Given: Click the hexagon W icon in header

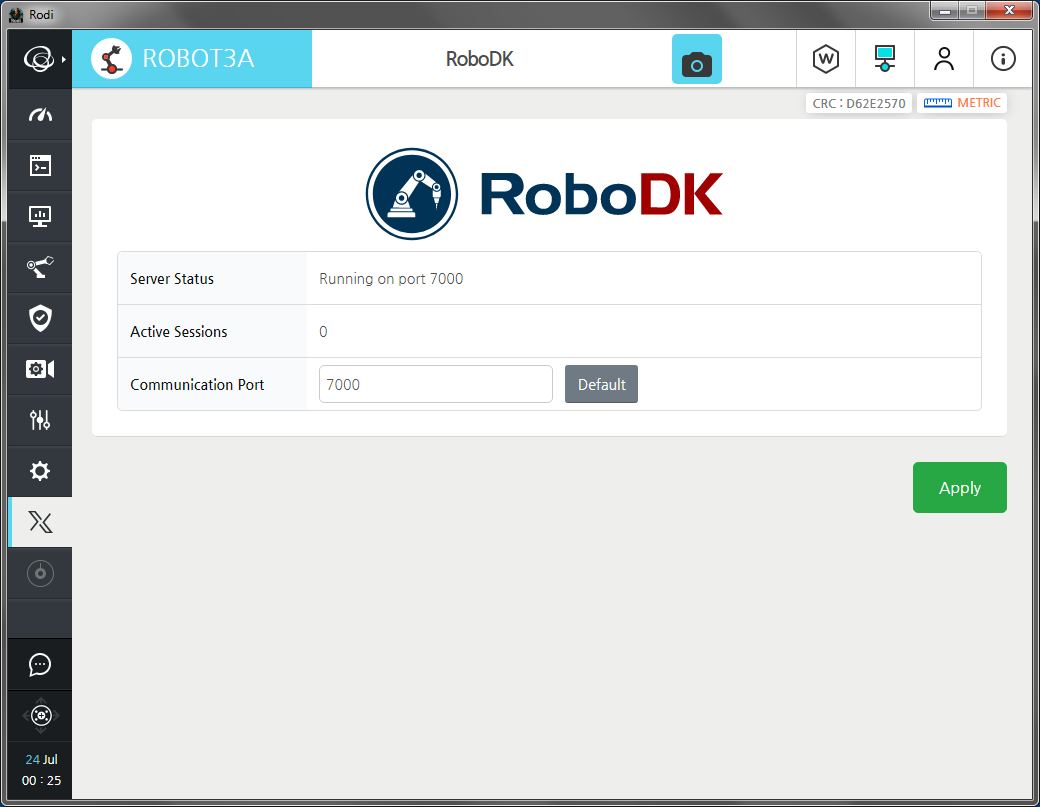Looking at the screenshot, I should click(x=826, y=59).
